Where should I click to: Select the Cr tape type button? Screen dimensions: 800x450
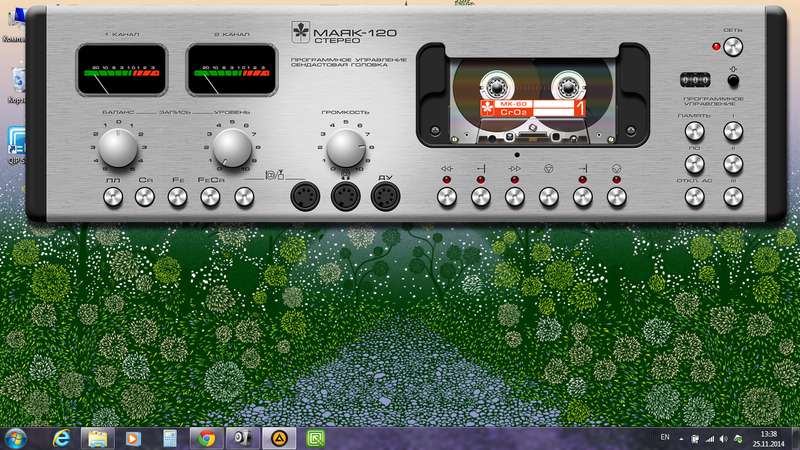tap(145, 197)
